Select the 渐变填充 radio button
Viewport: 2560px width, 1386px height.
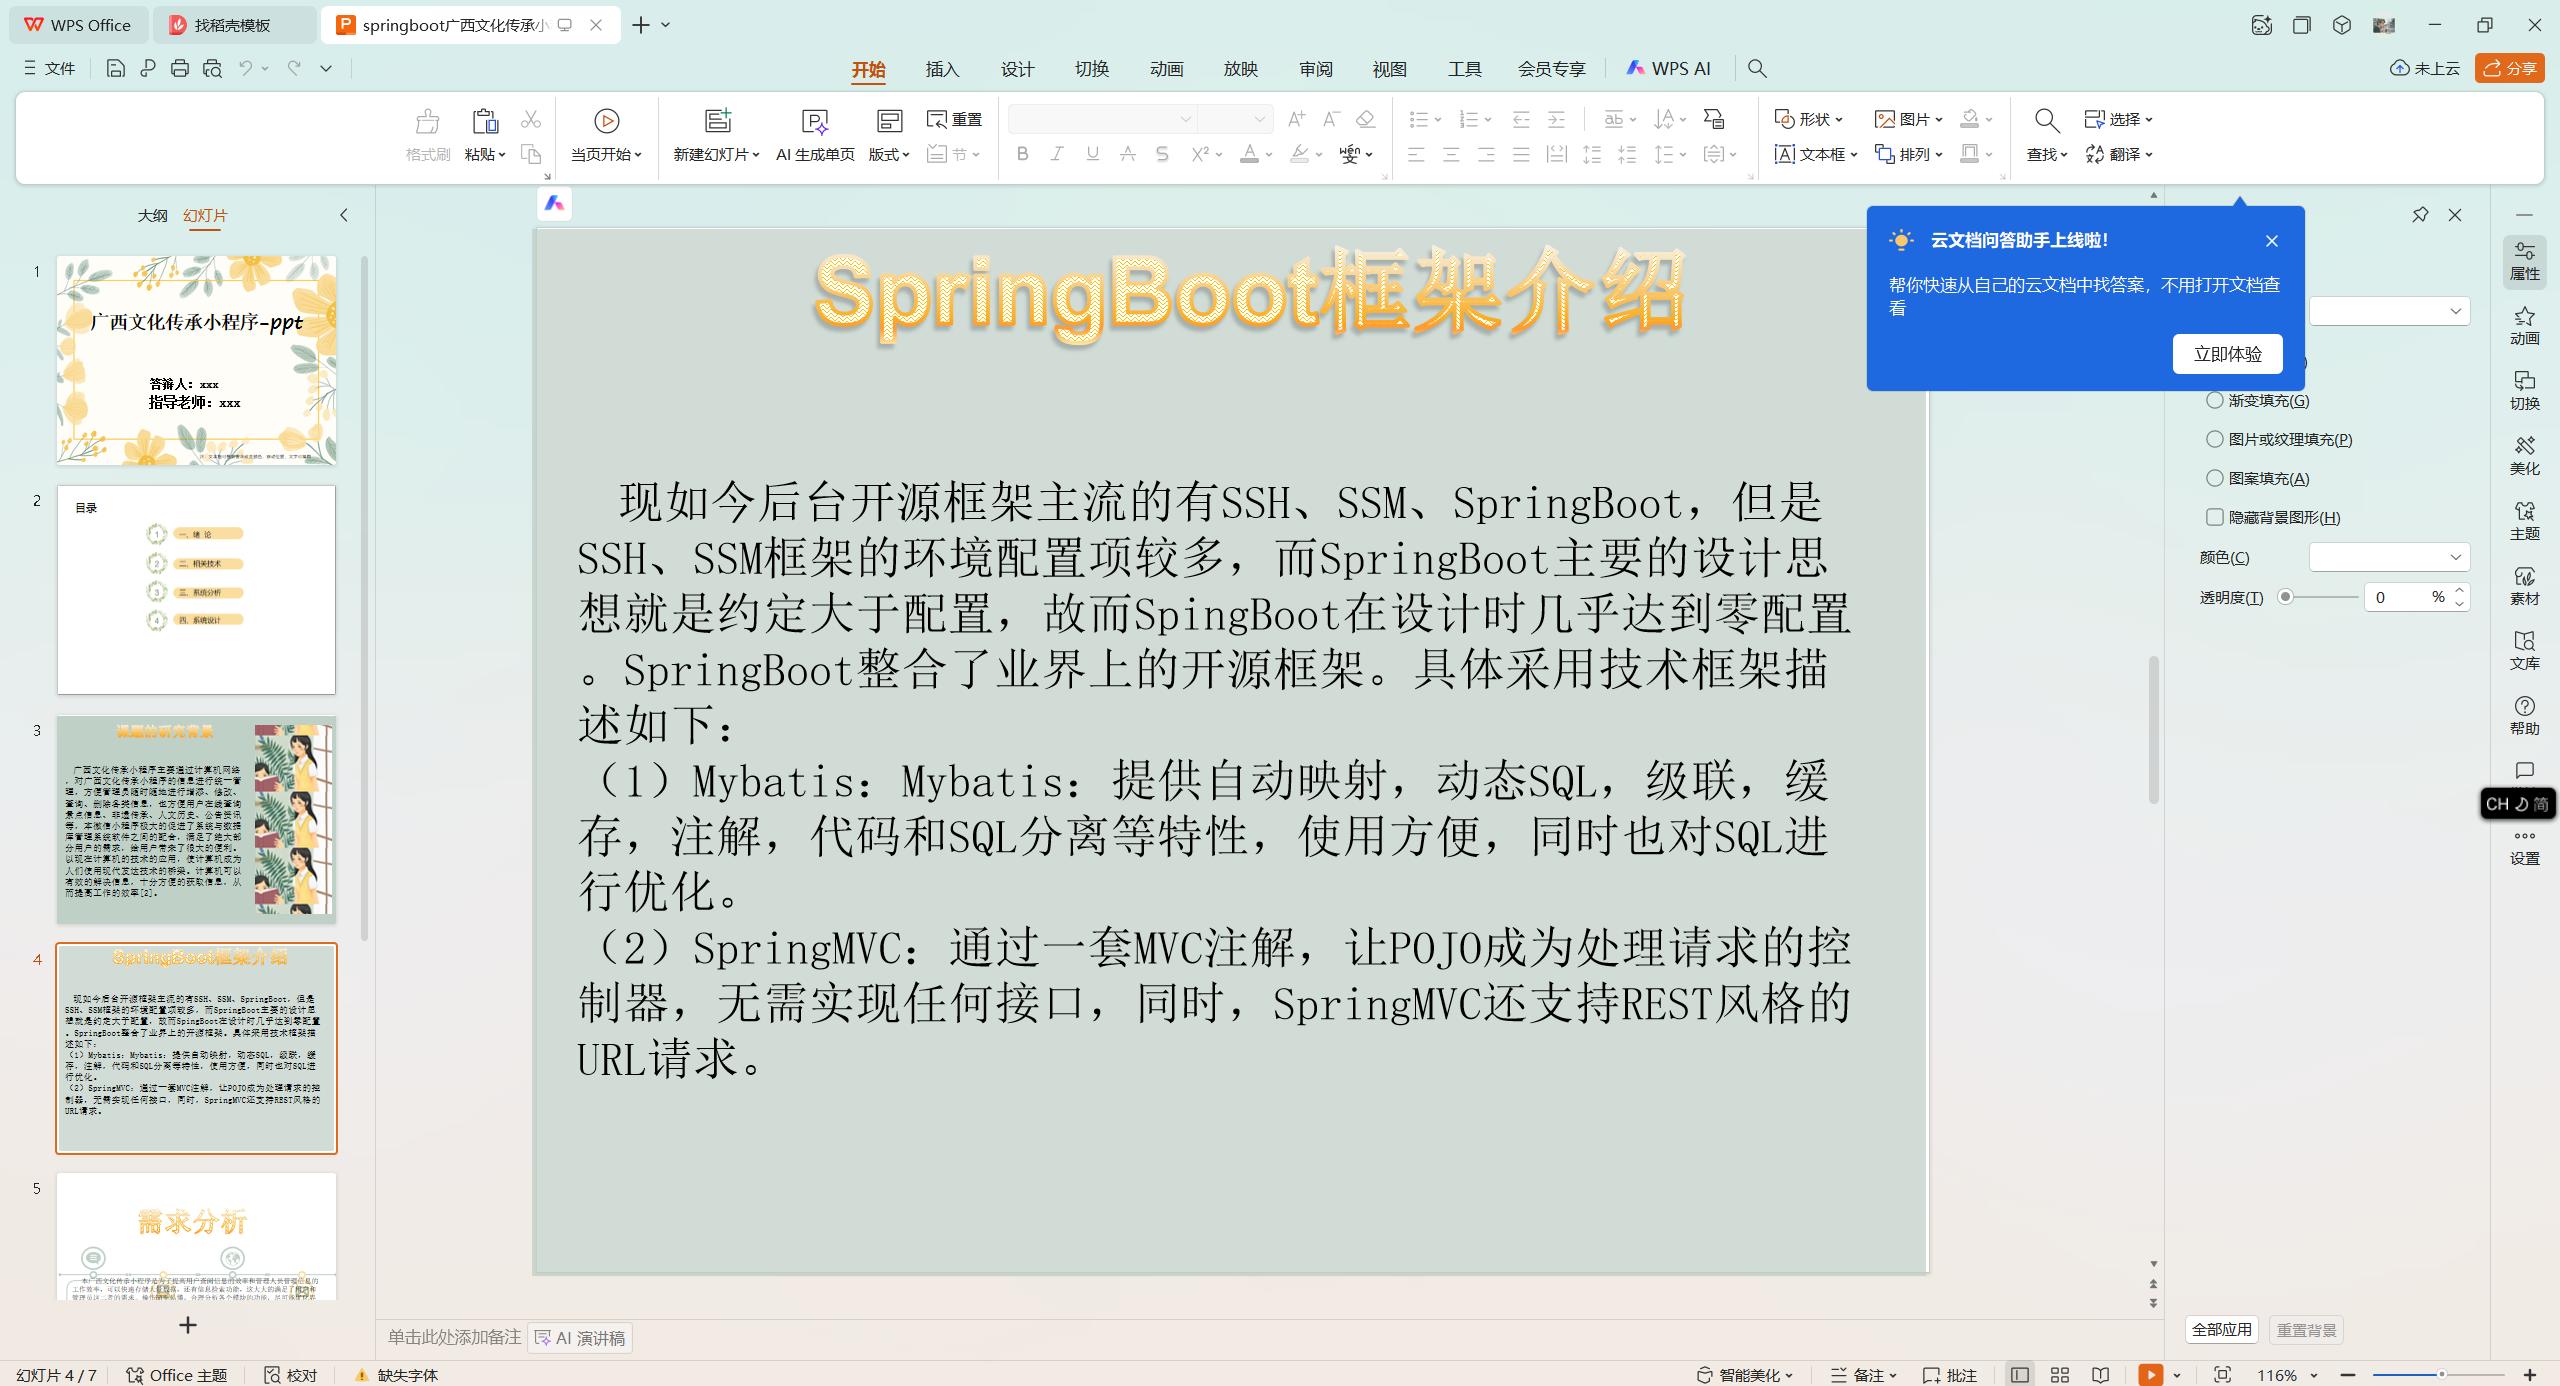pos(2215,399)
